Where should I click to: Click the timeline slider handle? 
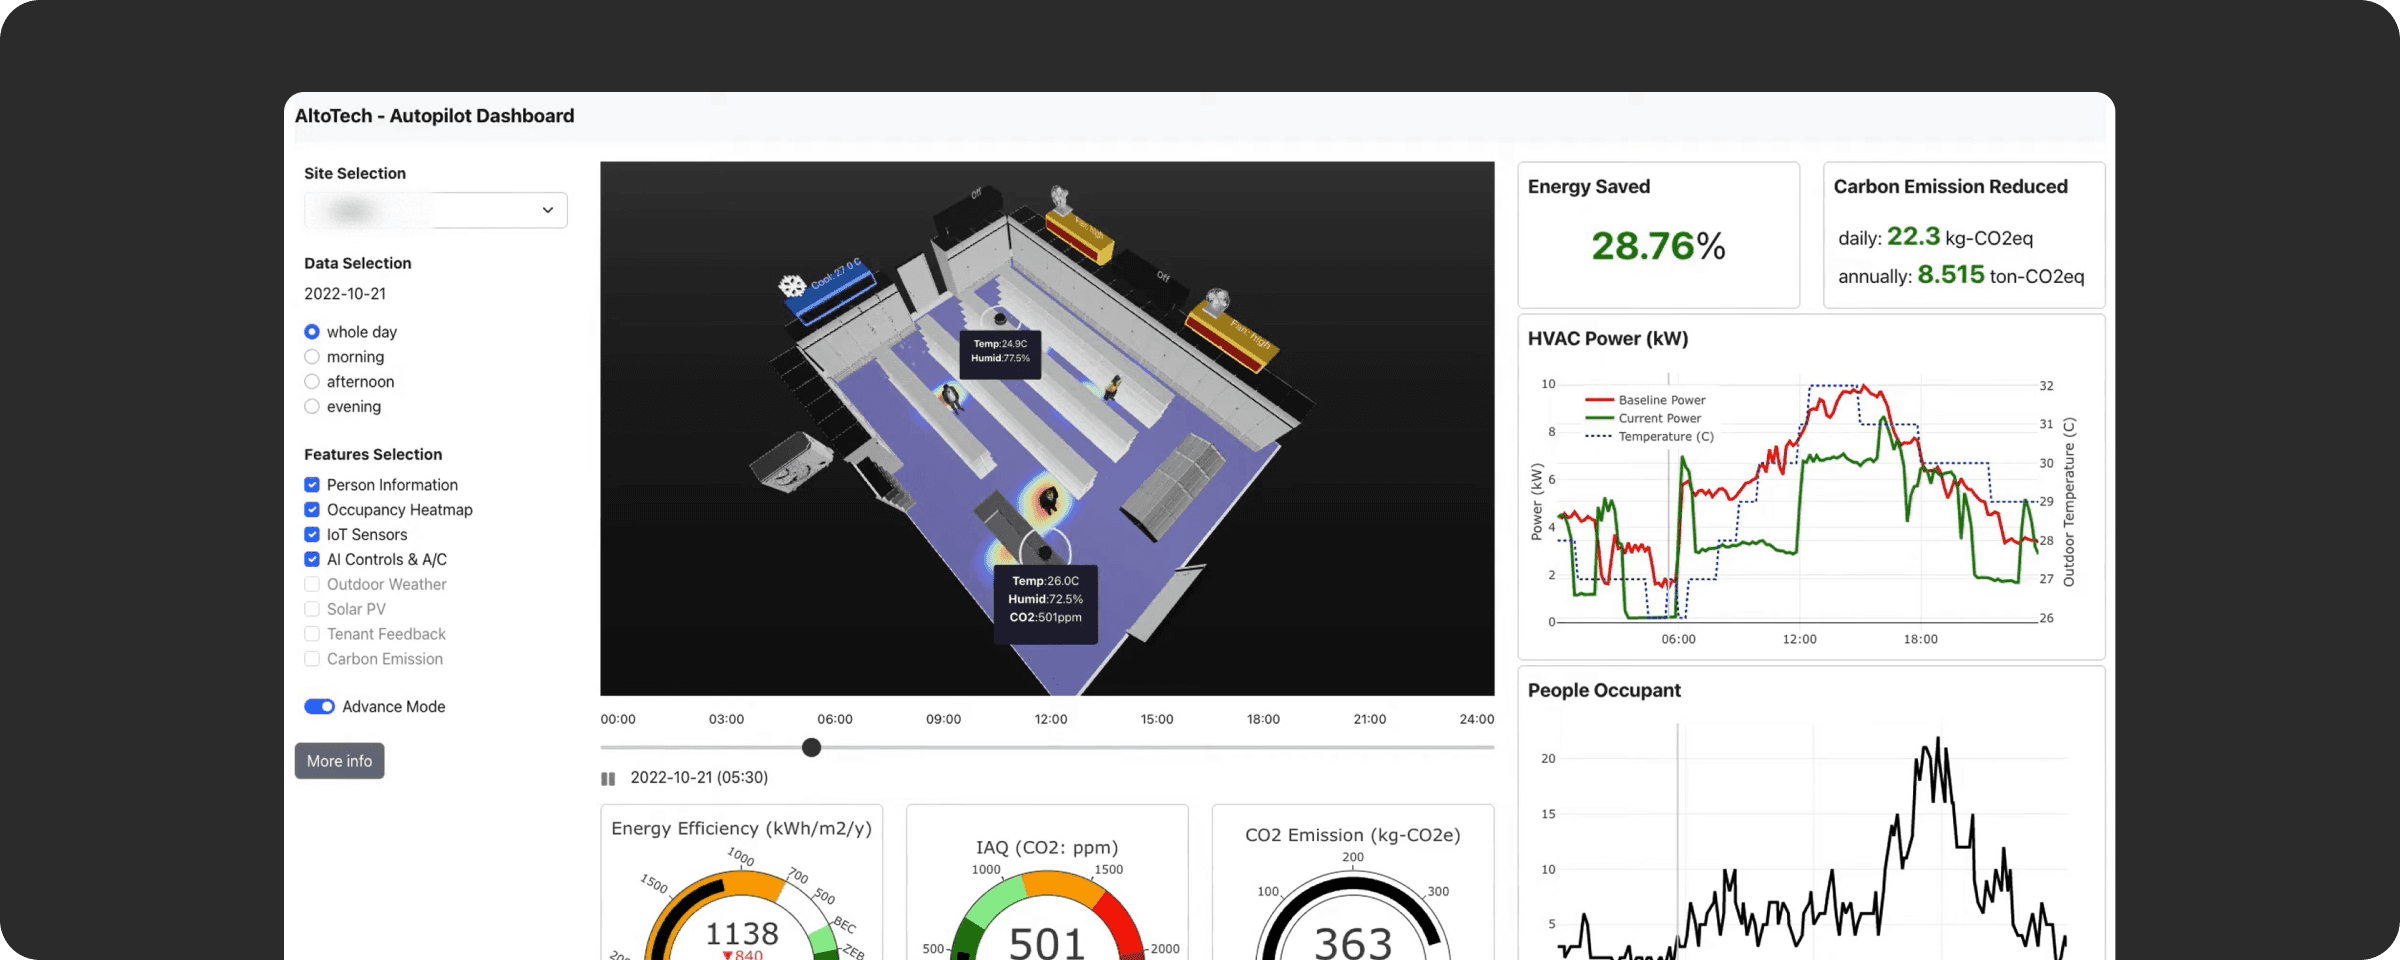[812, 747]
